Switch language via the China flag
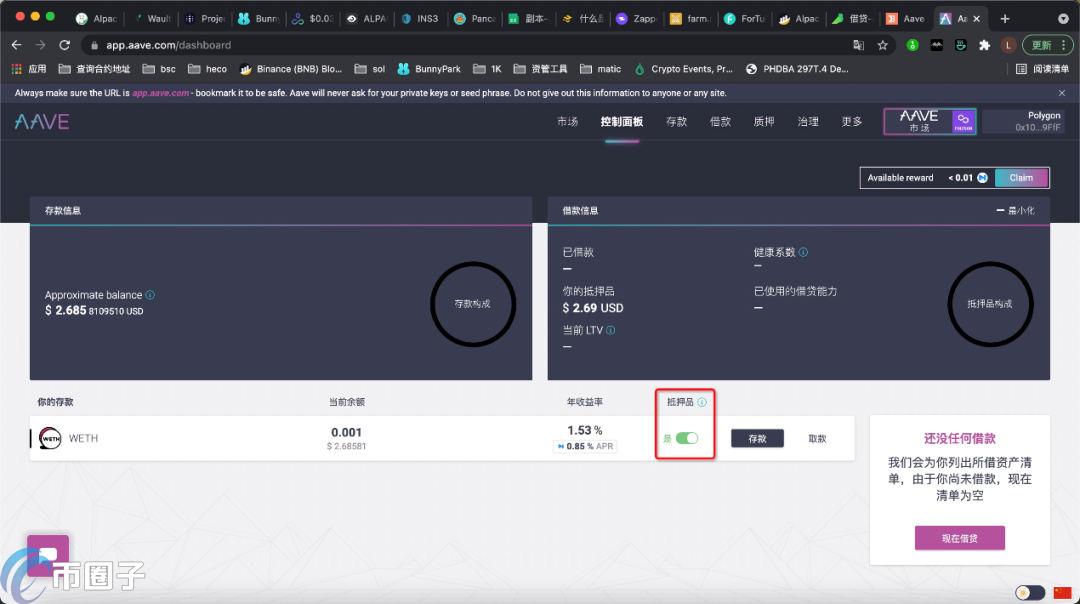 pos(1062,592)
